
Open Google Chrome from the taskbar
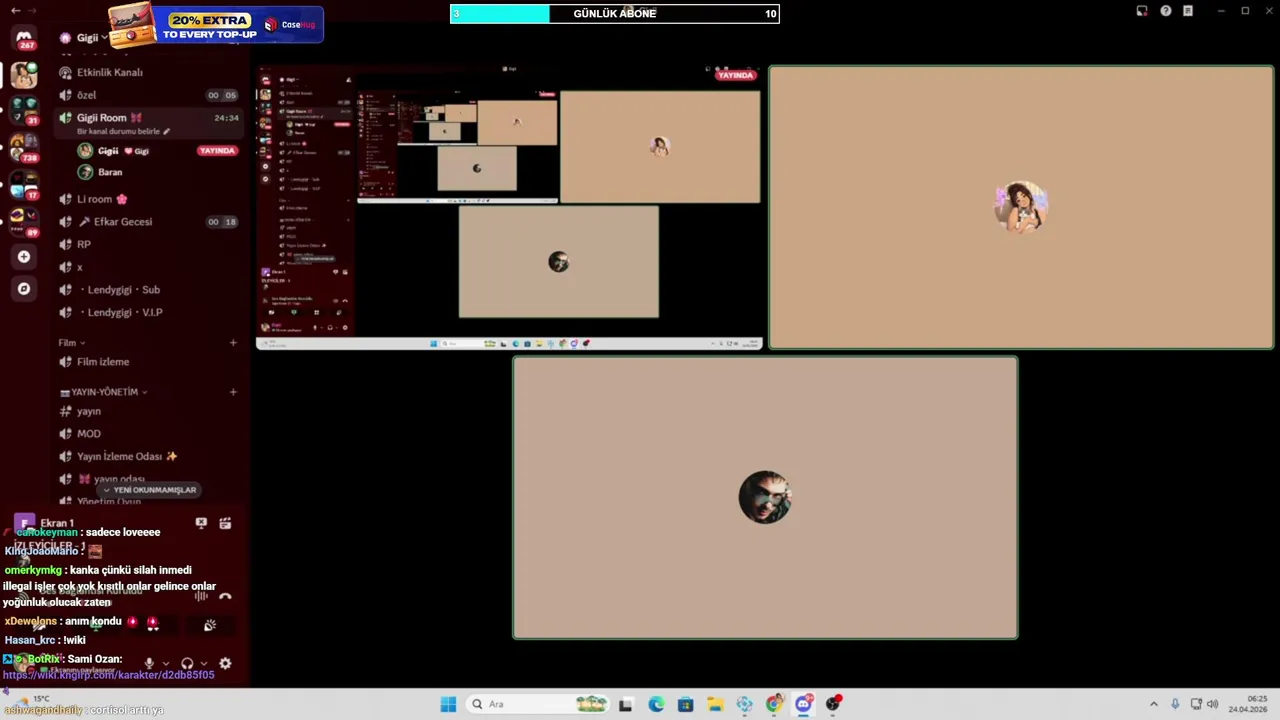[774, 704]
